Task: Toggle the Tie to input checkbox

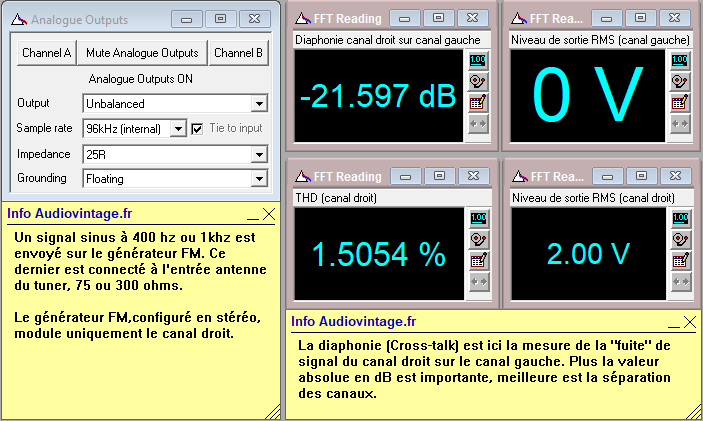Action: [197, 129]
